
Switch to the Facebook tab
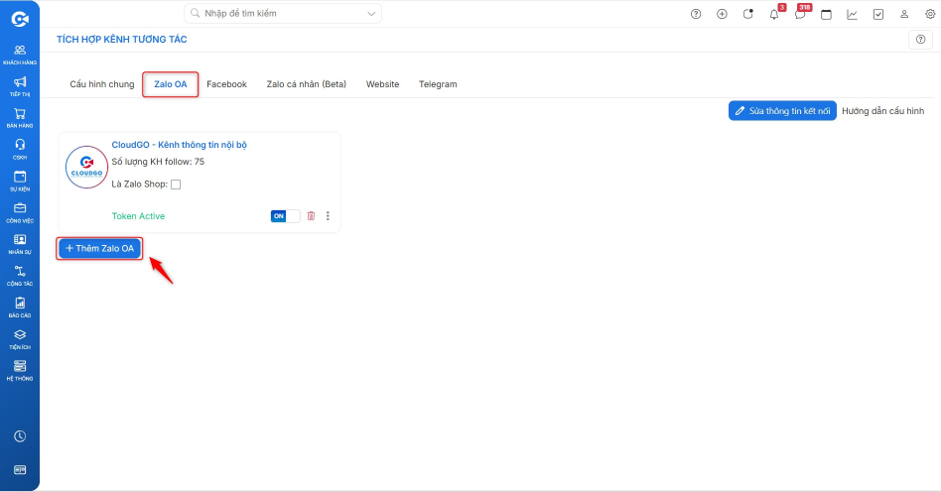tap(226, 84)
